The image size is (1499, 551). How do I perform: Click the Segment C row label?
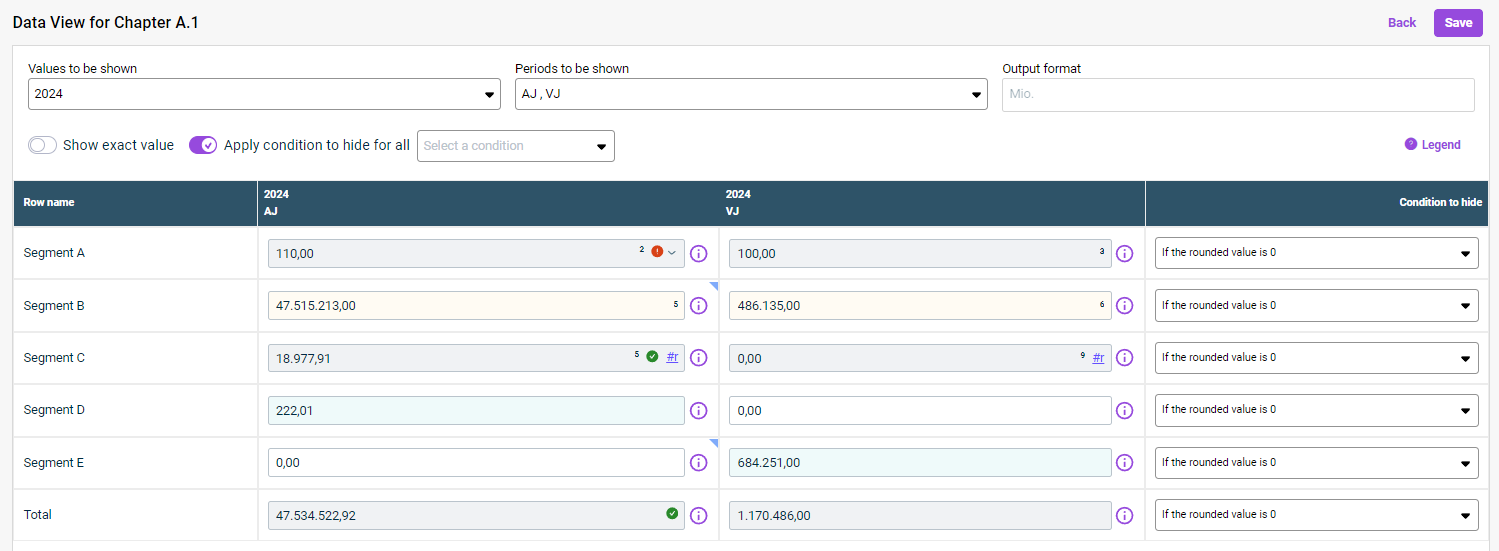(x=54, y=358)
